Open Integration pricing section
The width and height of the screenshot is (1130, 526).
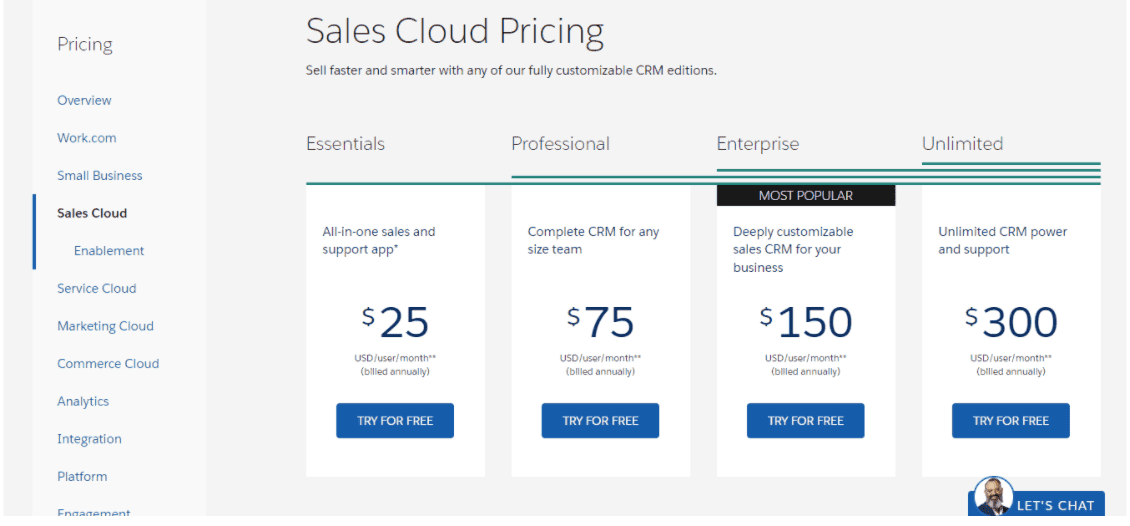click(x=89, y=439)
